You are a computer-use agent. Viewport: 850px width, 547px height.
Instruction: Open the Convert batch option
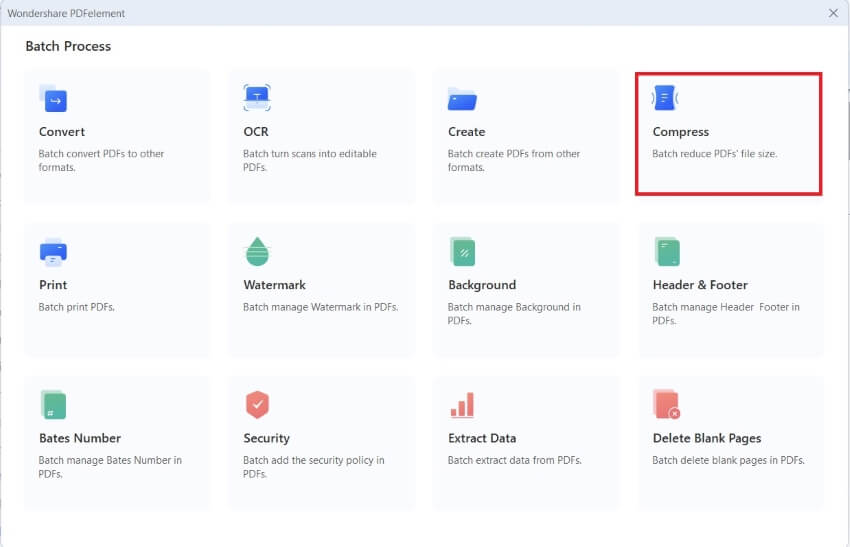[x=117, y=136]
